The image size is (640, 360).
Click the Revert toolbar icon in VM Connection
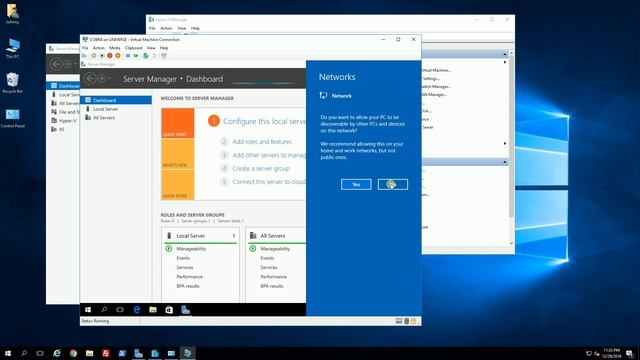click(154, 56)
